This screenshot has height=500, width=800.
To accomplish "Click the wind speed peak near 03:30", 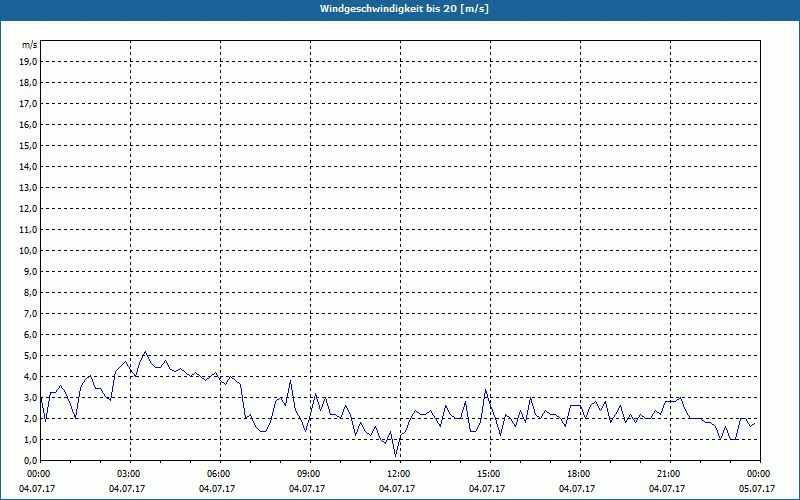I will click(x=145, y=352).
